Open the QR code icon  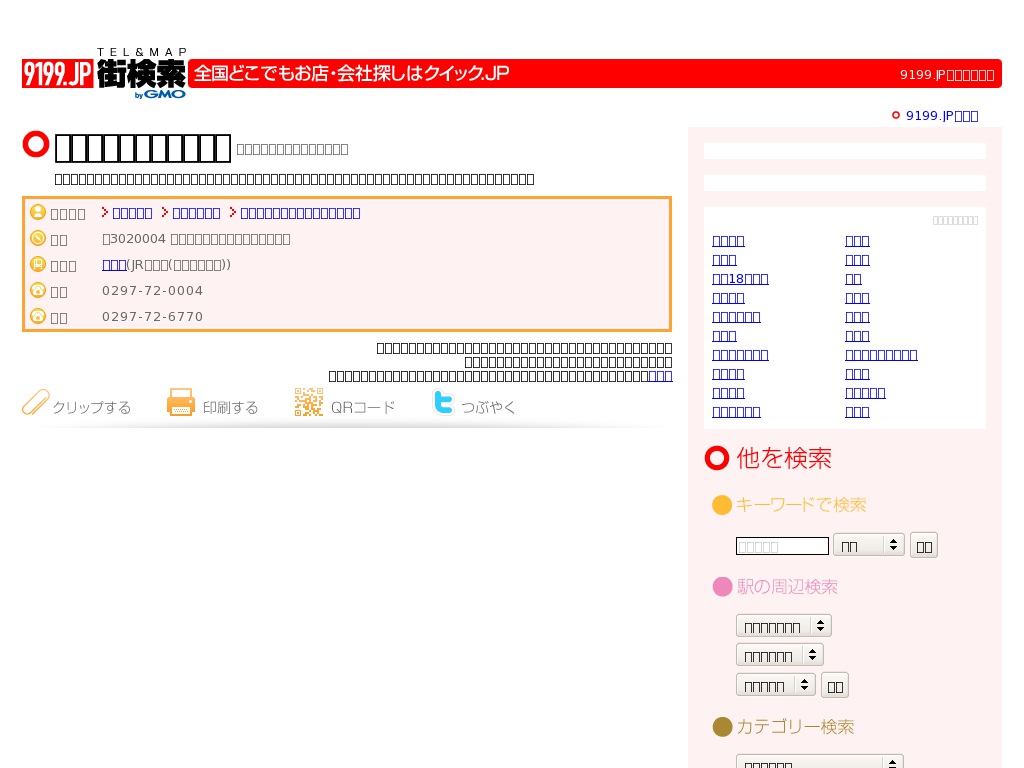coord(309,402)
